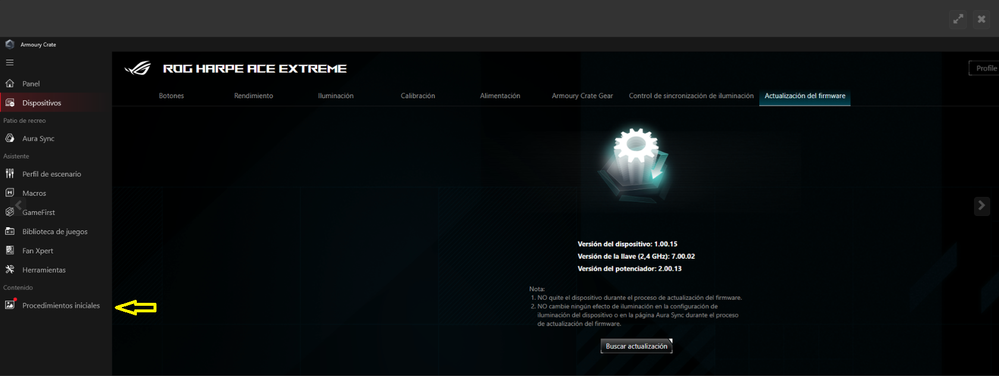Screen dimensions: 999x376
Task: Select the Armoury Crate Gear tab
Action: (582, 96)
